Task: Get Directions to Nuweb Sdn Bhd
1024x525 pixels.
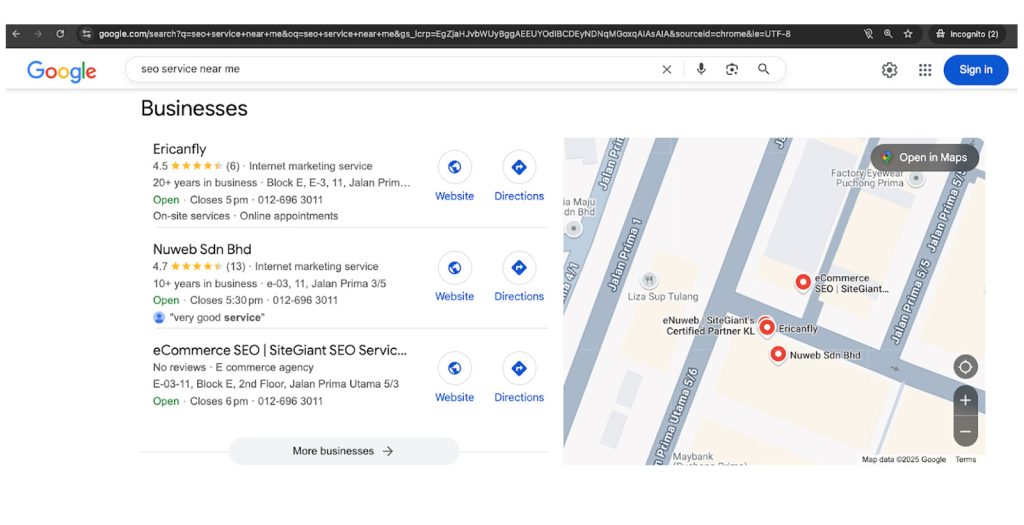Action: [x=519, y=268]
